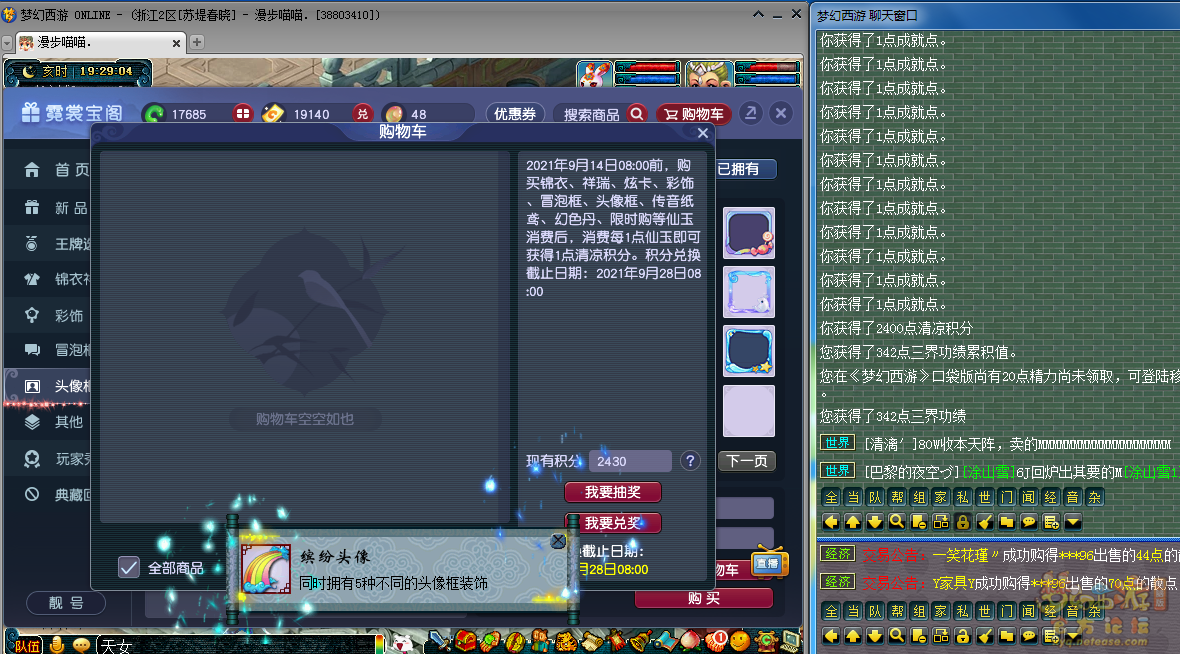Toggle the 帮 guild channel filter in upper chat

[x=896, y=497]
